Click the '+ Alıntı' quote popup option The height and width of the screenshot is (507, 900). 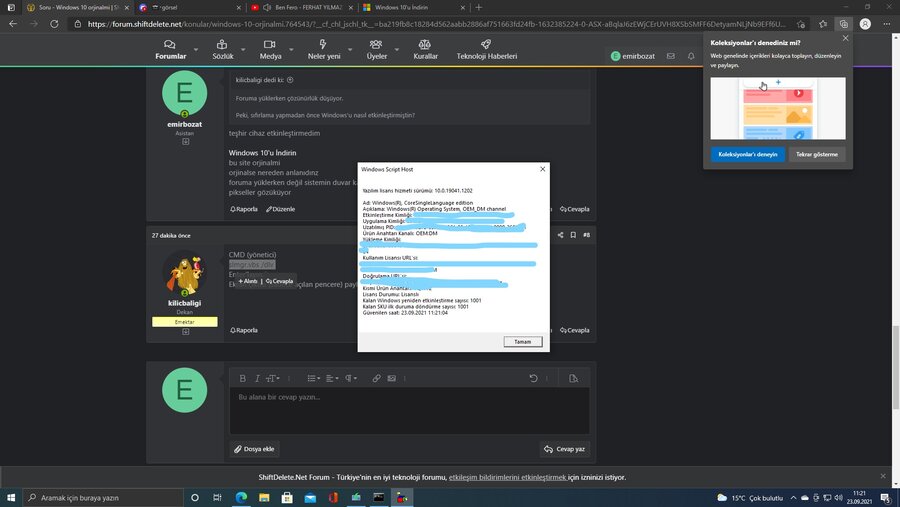pos(248,281)
